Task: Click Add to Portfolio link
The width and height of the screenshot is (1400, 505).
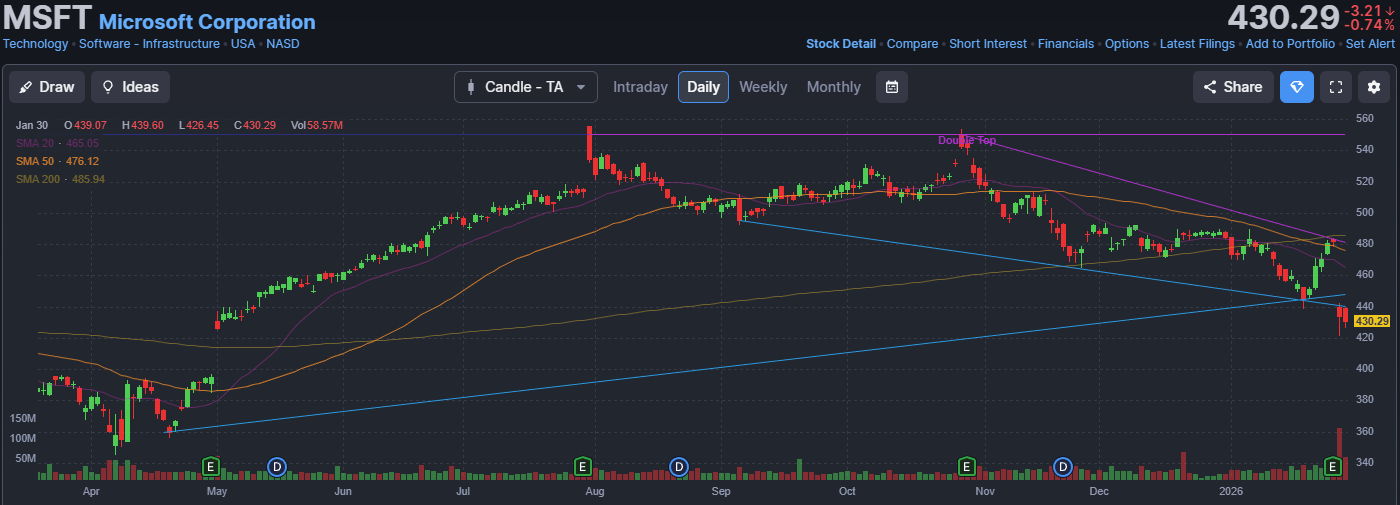Action: (1290, 44)
